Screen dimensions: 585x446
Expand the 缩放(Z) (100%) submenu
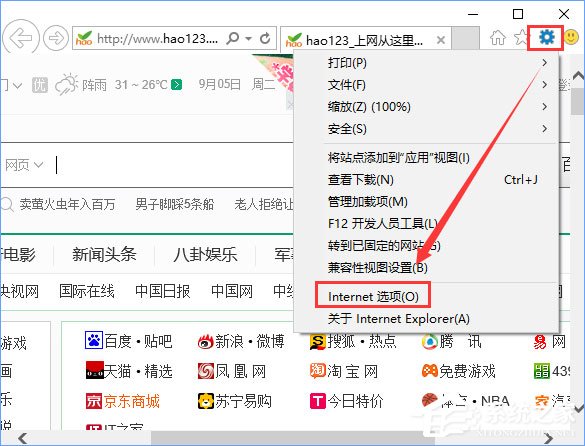(x=426, y=107)
